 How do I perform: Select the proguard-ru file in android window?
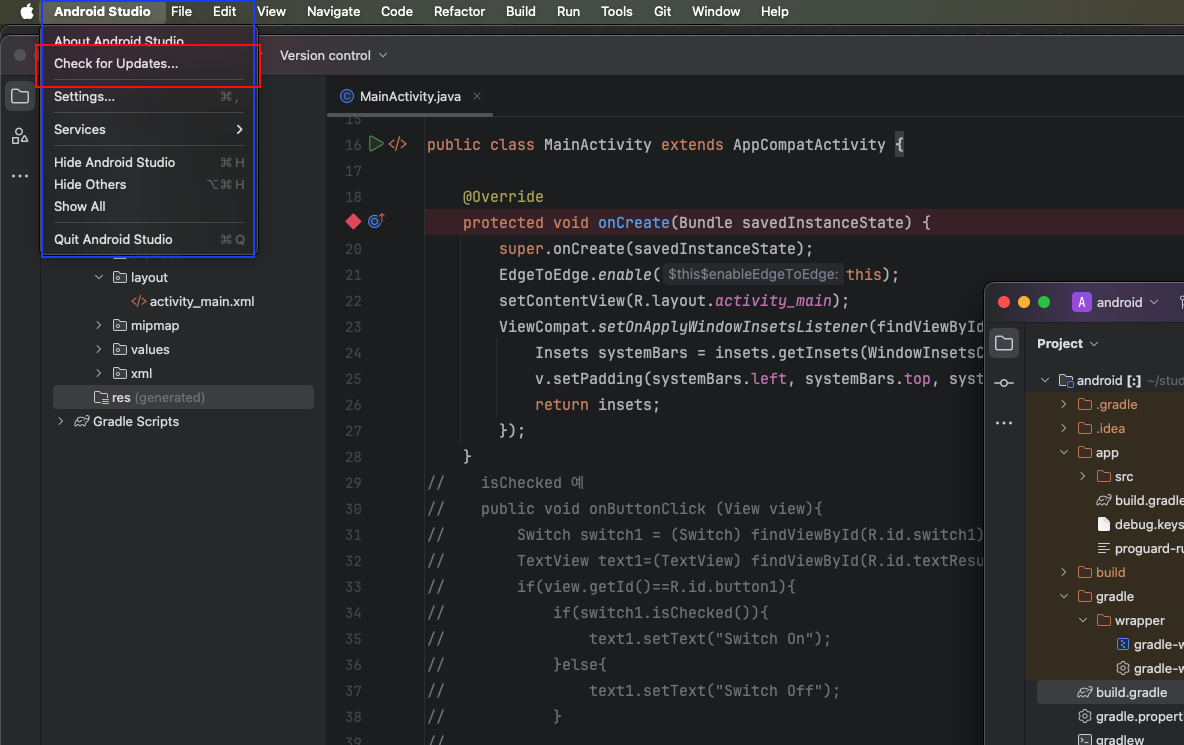1139,549
